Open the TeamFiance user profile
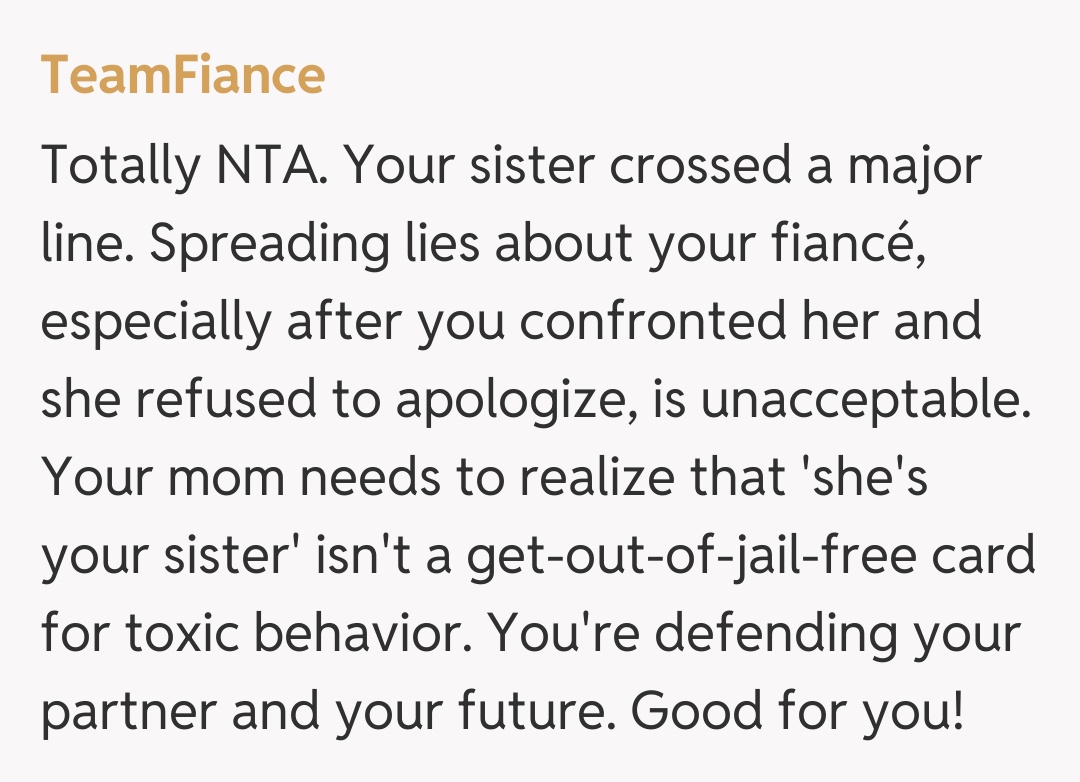The height and width of the screenshot is (782, 1080). 183,75
